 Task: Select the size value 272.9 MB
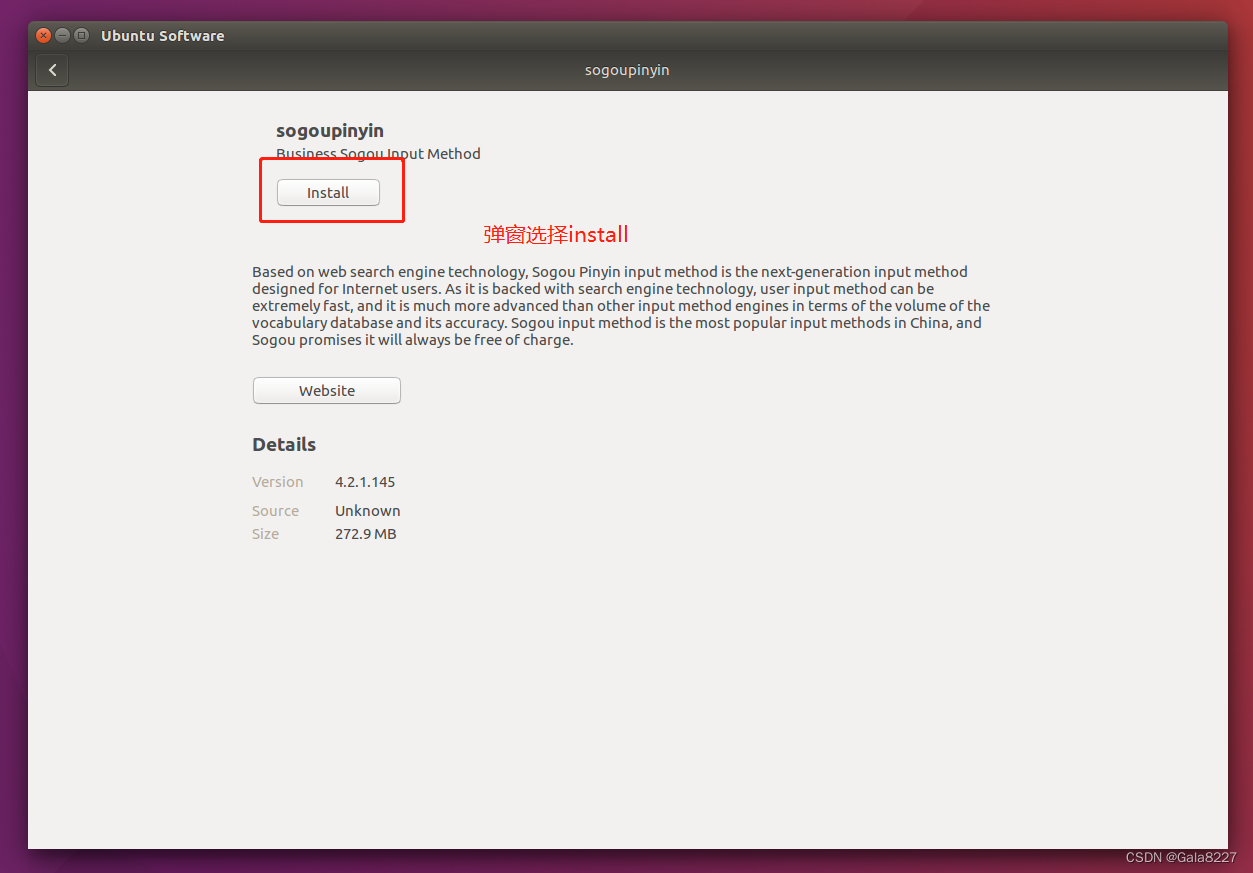tap(365, 533)
